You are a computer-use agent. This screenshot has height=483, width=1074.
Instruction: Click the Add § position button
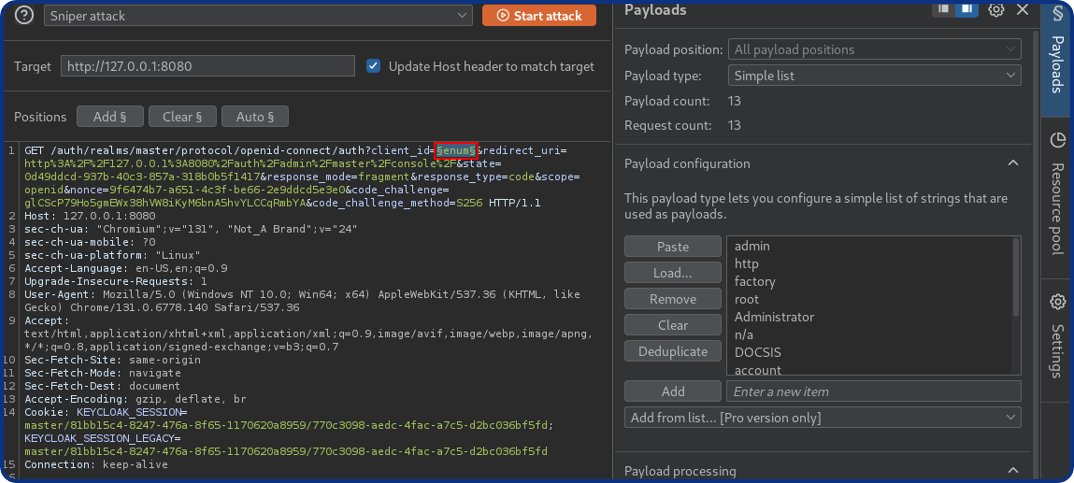coord(110,117)
